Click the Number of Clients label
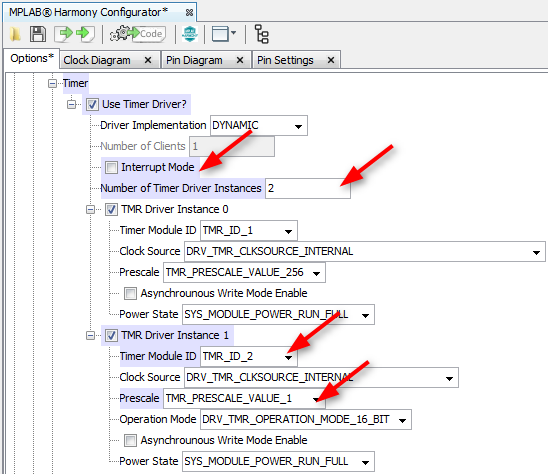The image size is (548, 474). pyautogui.click(x=143, y=146)
